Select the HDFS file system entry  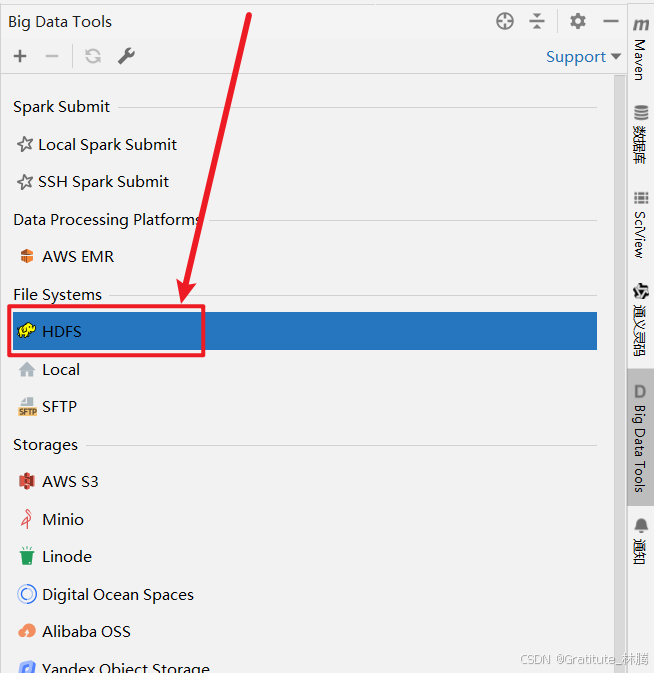click(305, 331)
